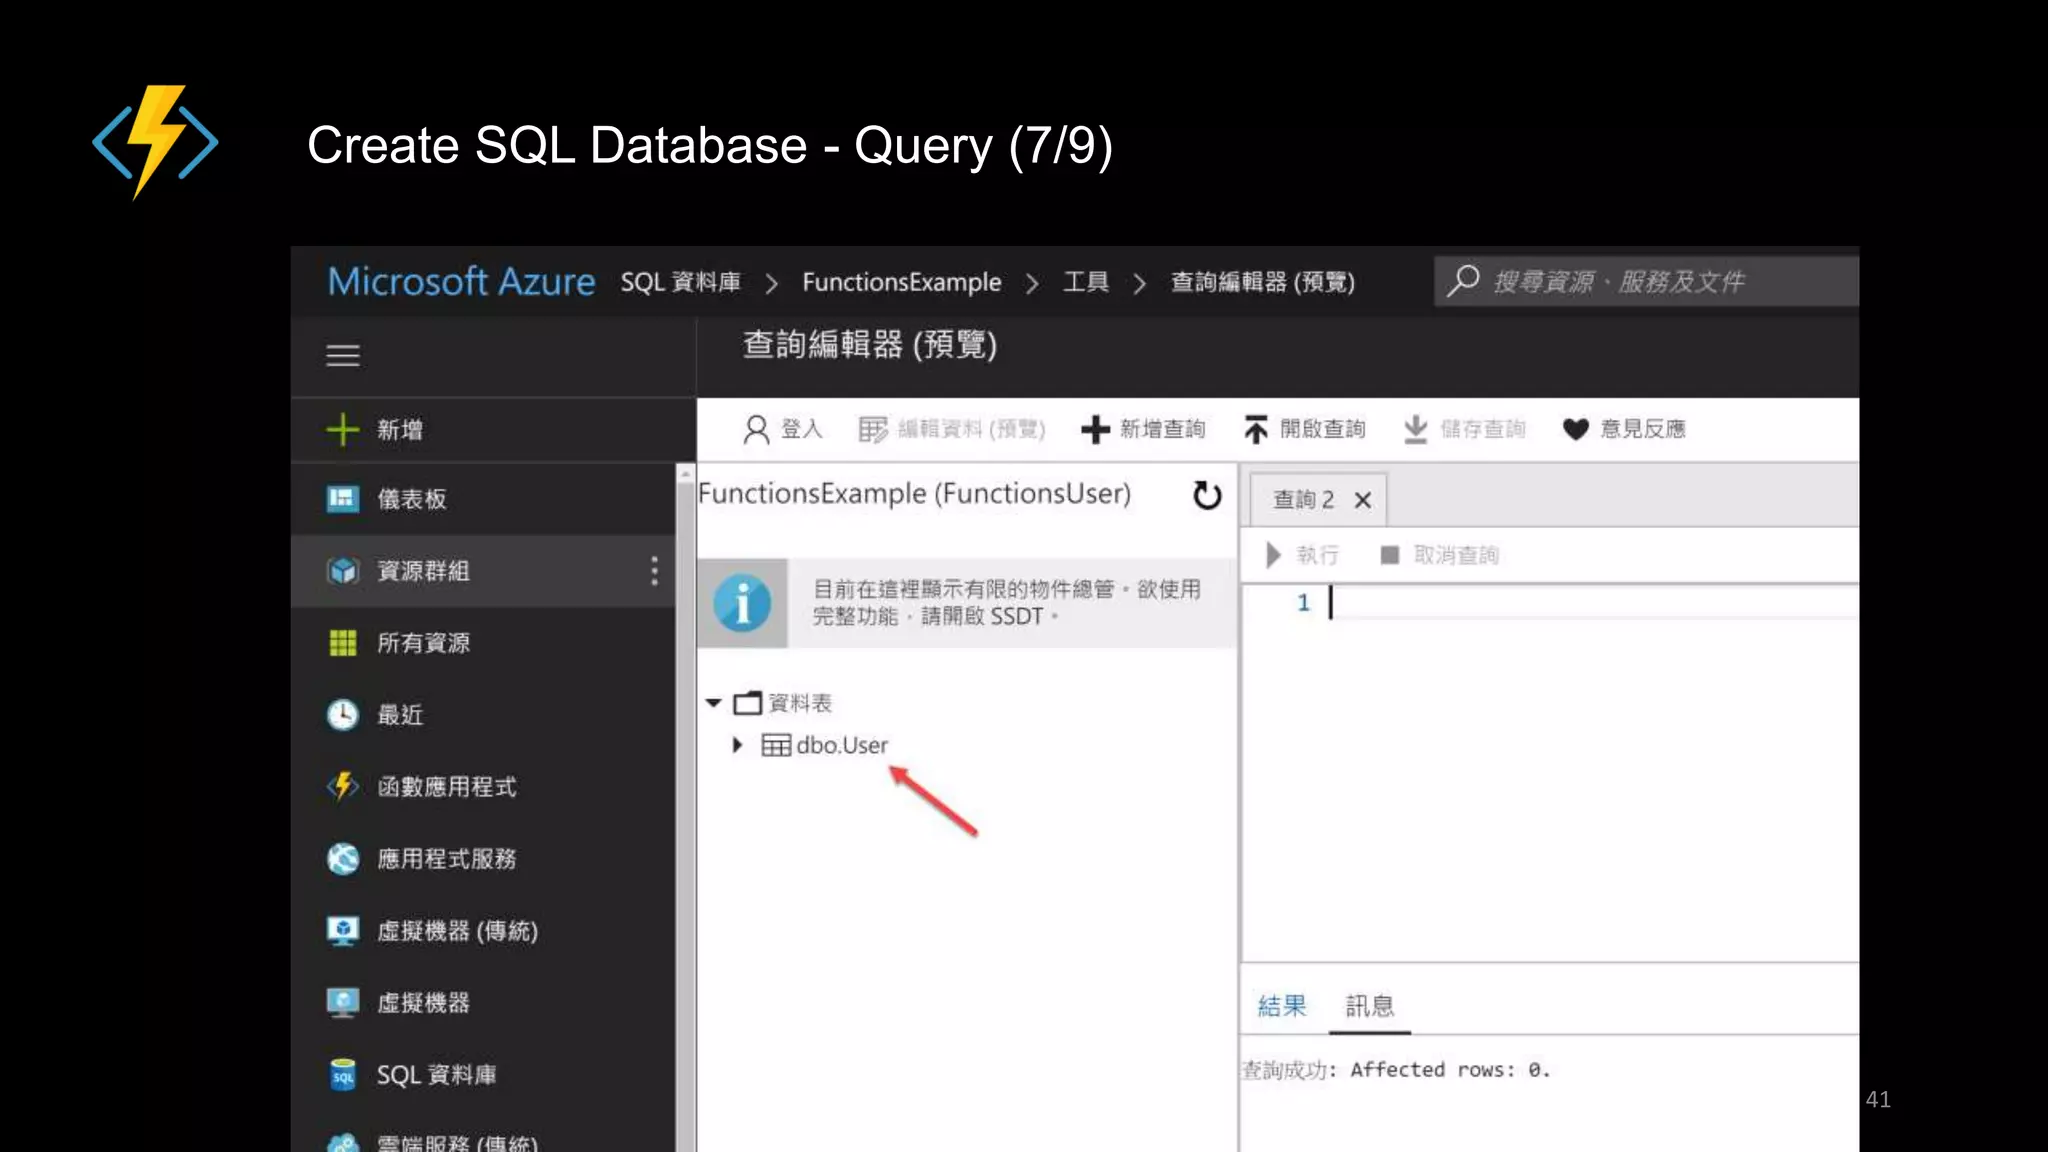This screenshot has height=1152, width=2048.
Task: Click chevron after 工具 breadcrumb
Action: [x=1139, y=284]
